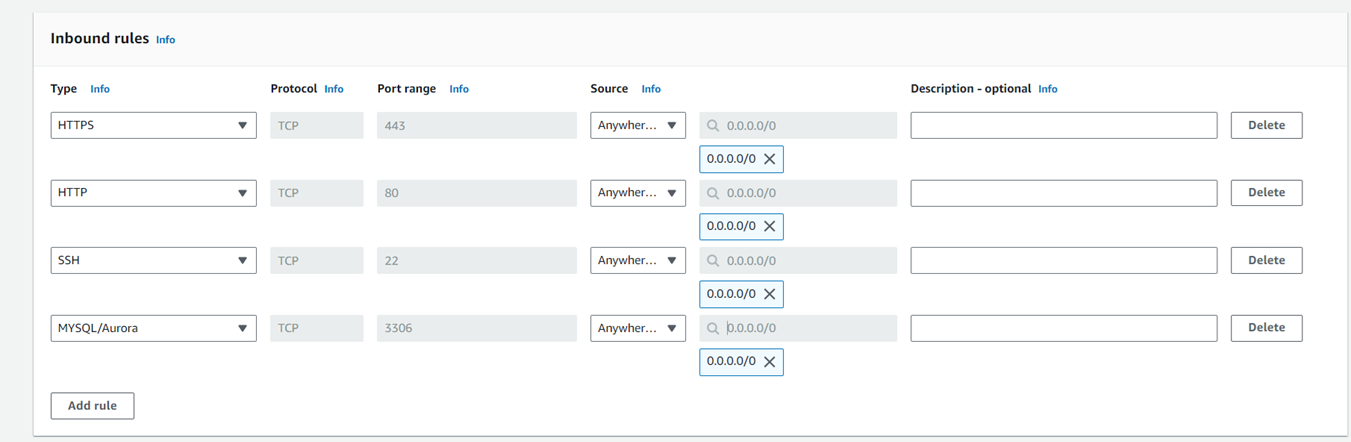Open the SSH type dropdown

point(153,261)
